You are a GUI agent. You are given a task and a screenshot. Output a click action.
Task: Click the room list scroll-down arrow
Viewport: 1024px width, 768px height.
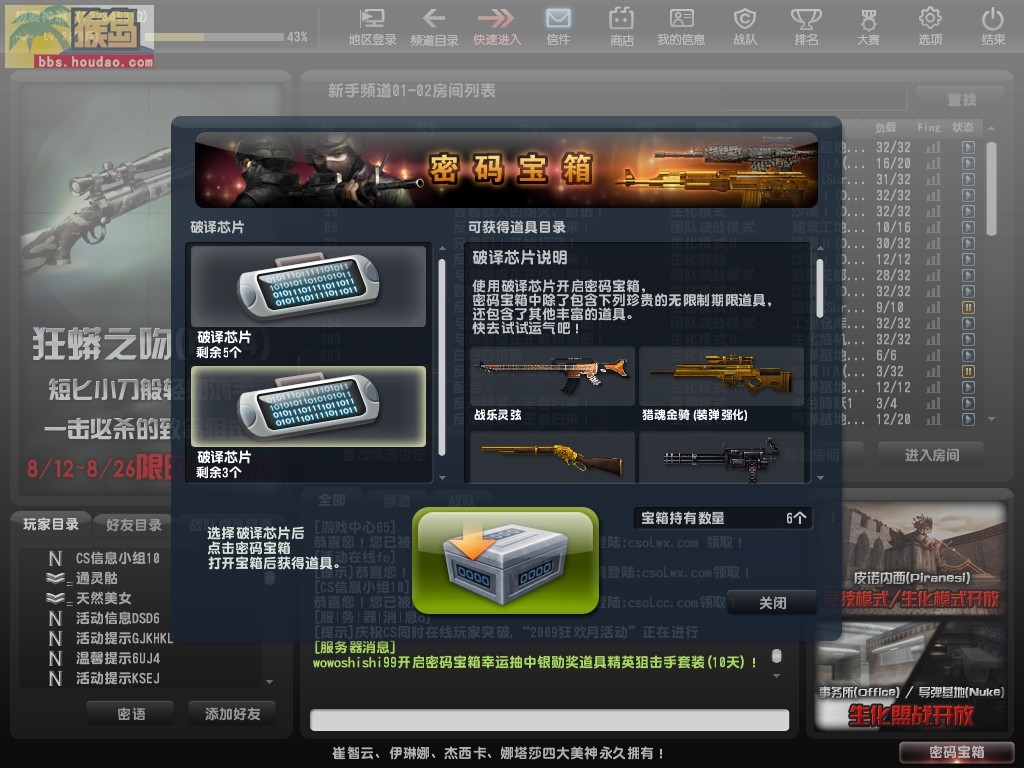pos(991,419)
